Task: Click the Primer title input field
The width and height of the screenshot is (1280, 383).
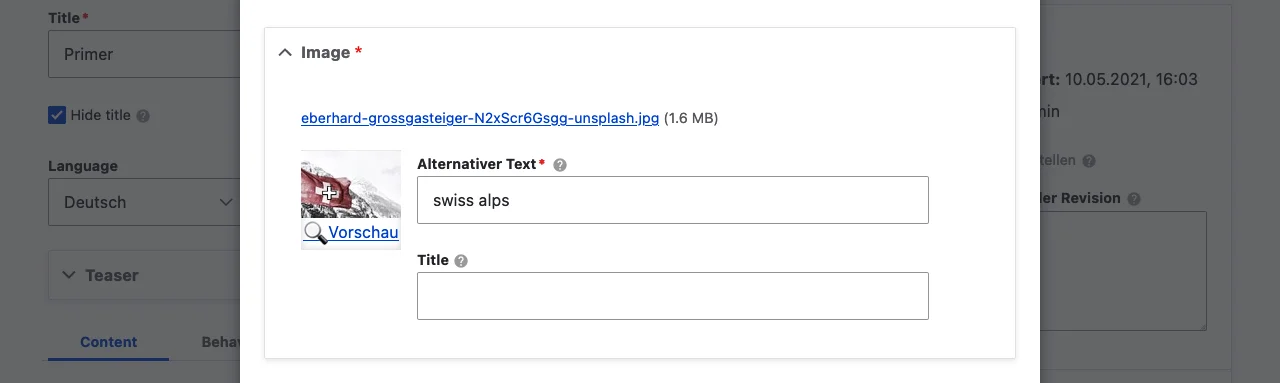Action: (x=144, y=54)
